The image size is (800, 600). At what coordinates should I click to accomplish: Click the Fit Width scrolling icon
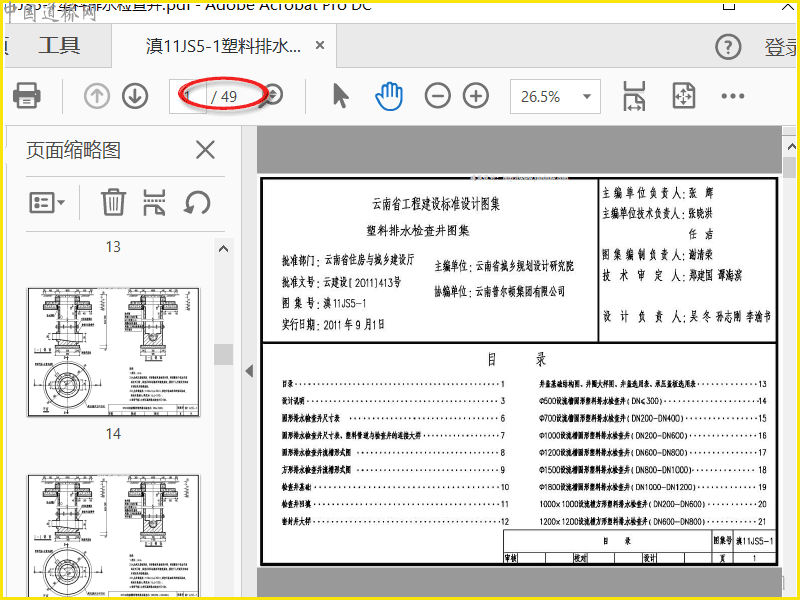[634, 96]
